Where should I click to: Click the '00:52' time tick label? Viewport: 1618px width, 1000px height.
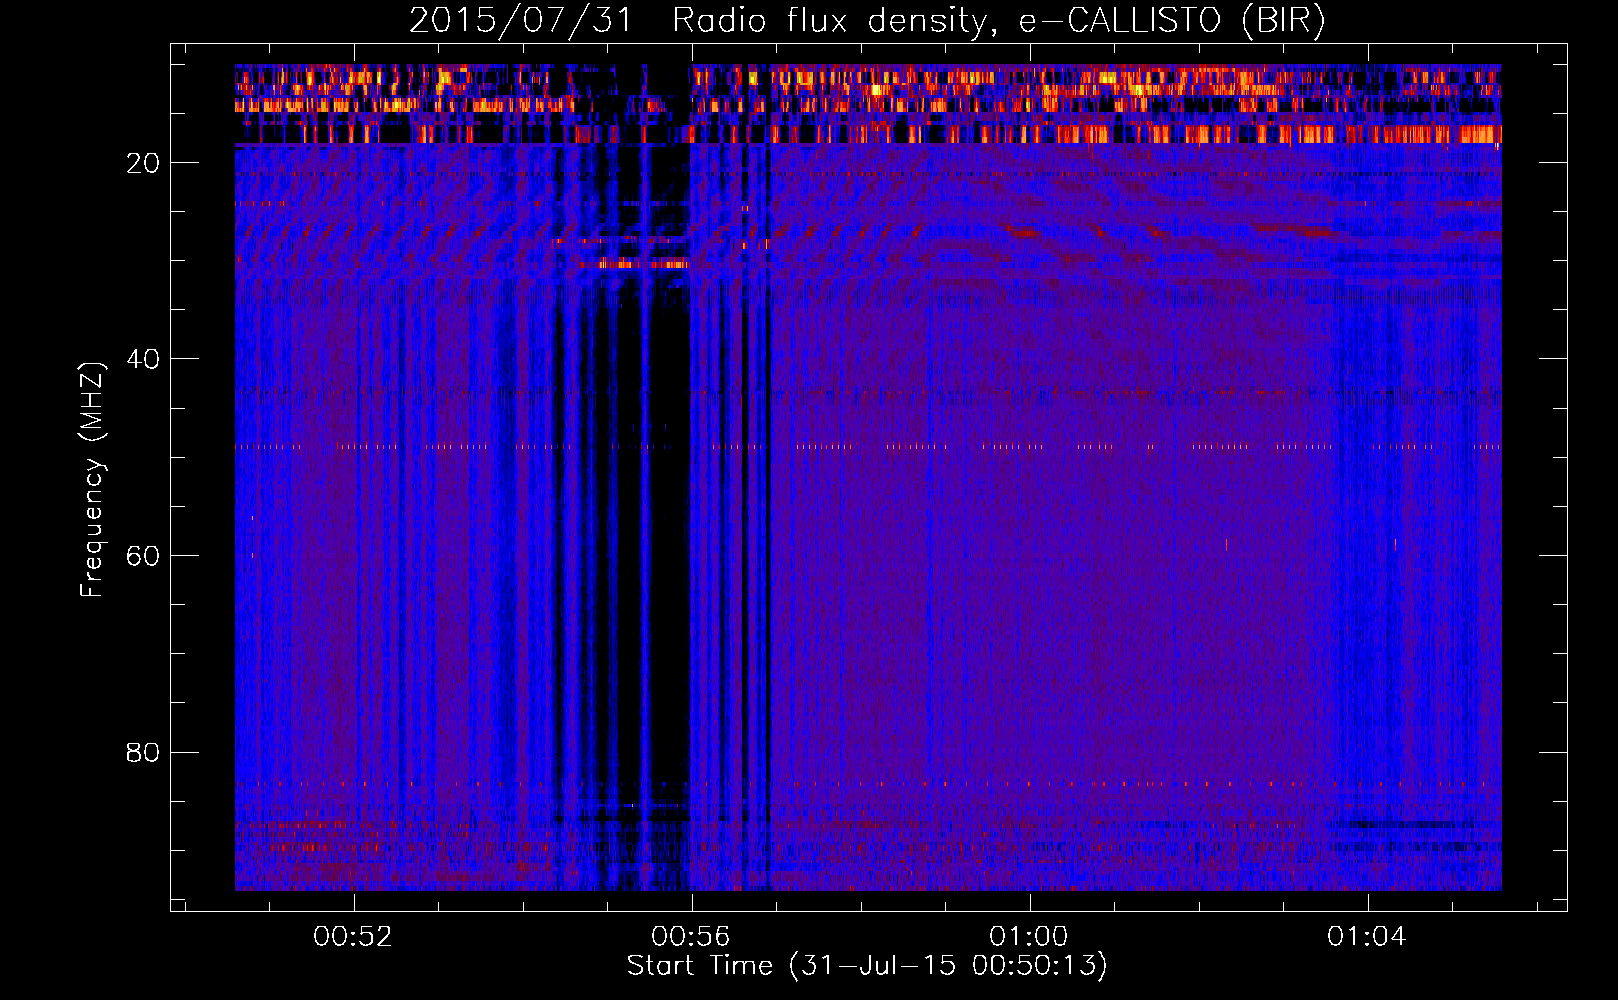click(x=353, y=937)
